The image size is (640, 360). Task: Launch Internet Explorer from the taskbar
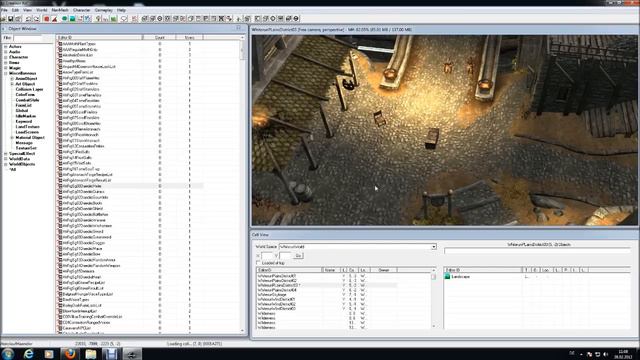coord(28,353)
